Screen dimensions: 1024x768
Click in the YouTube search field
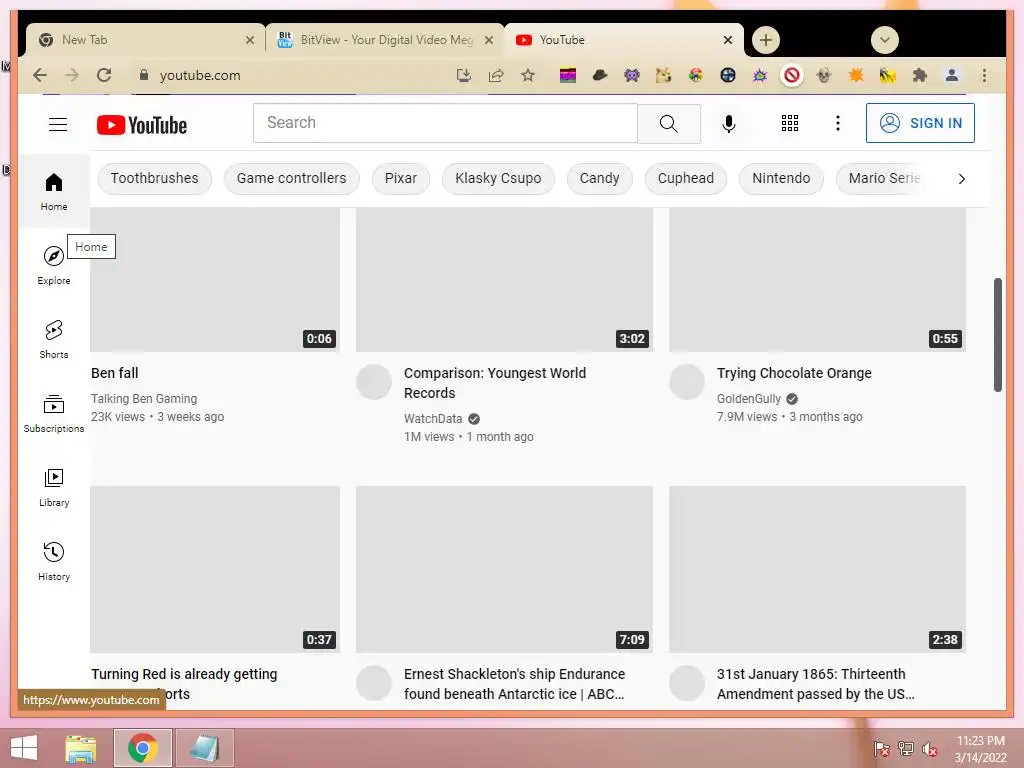(445, 123)
